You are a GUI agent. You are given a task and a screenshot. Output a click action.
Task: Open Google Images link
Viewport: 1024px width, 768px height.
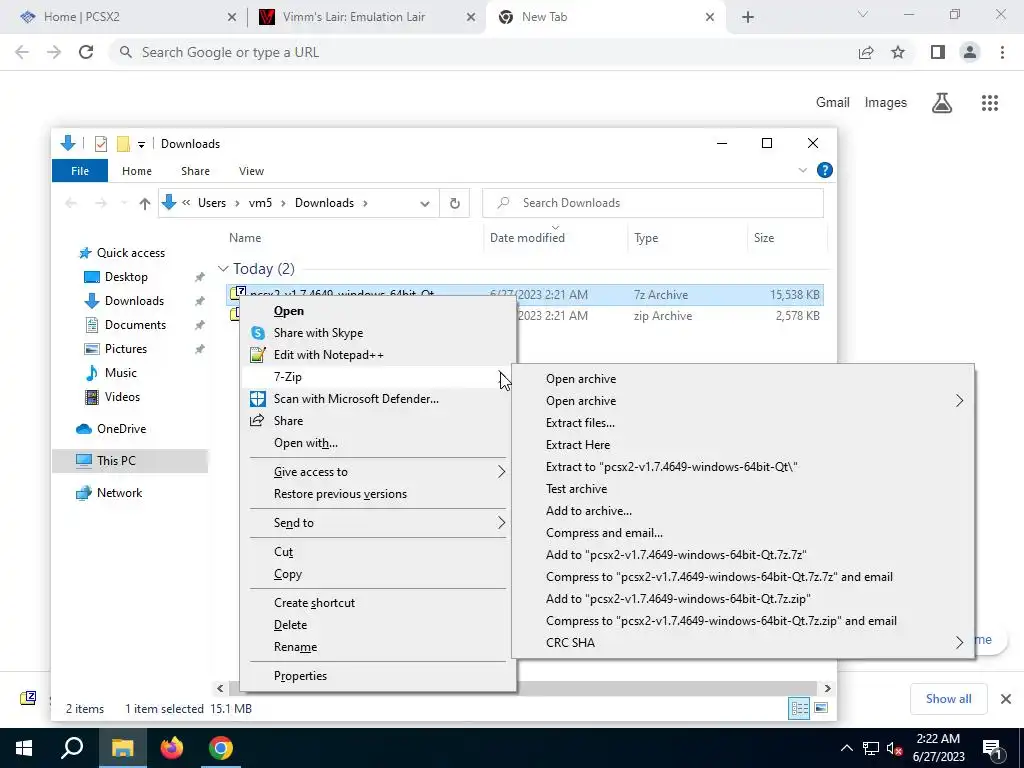pos(886,103)
